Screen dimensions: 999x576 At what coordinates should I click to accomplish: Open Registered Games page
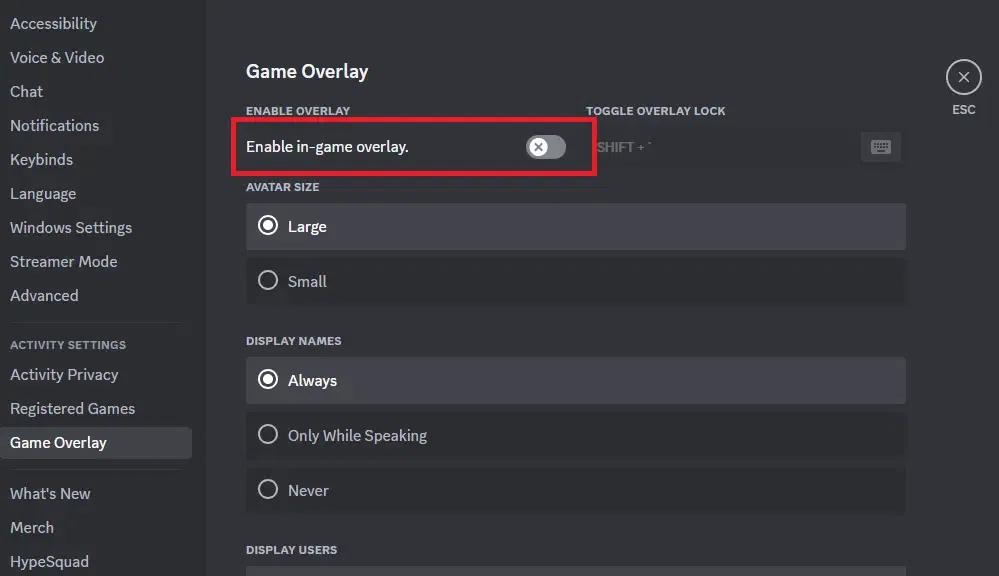coord(72,409)
